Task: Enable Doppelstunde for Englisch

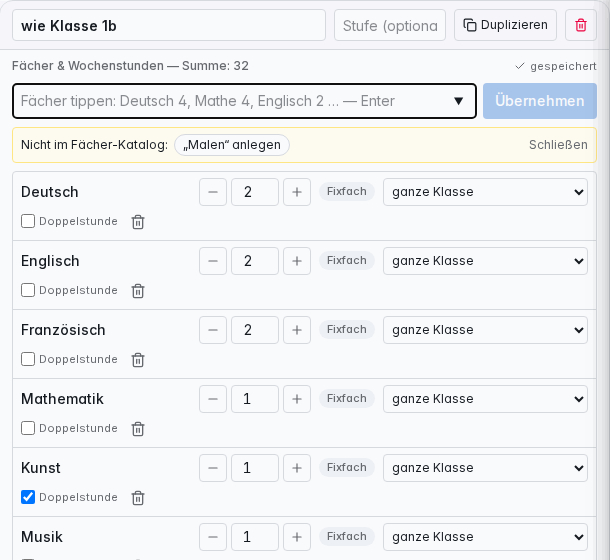Action: click(x=28, y=290)
